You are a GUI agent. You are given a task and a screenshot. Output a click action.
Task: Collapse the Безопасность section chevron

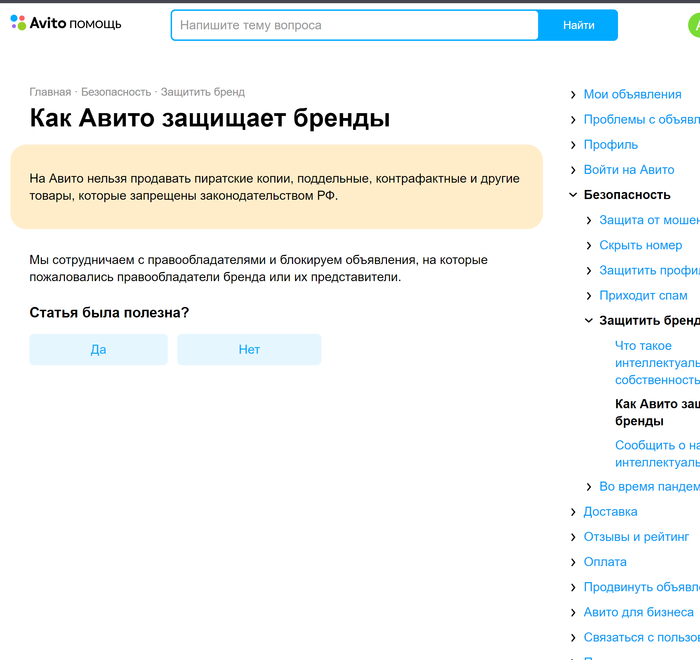click(573, 195)
